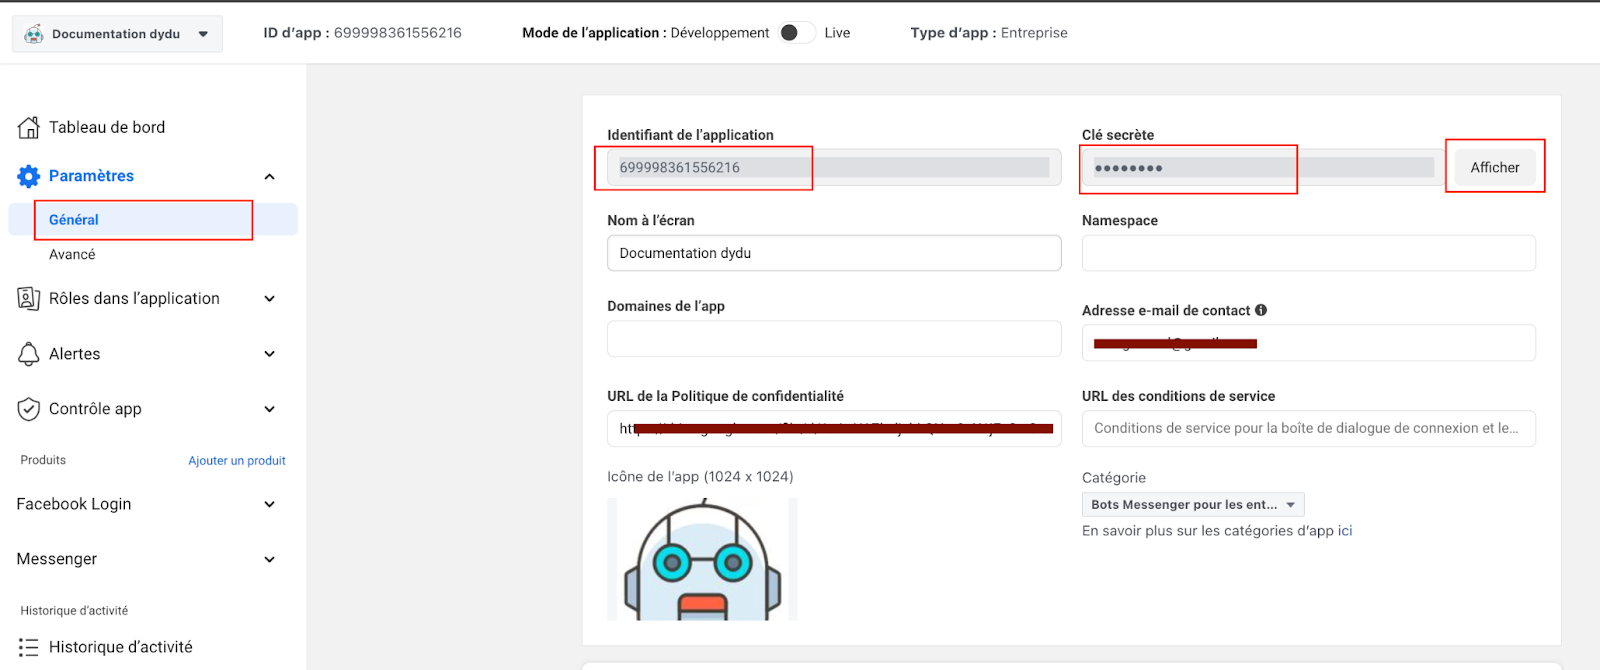This screenshot has height=670, width=1600.
Task: Select Général under Paramètres
Action: click(x=74, y=220)
